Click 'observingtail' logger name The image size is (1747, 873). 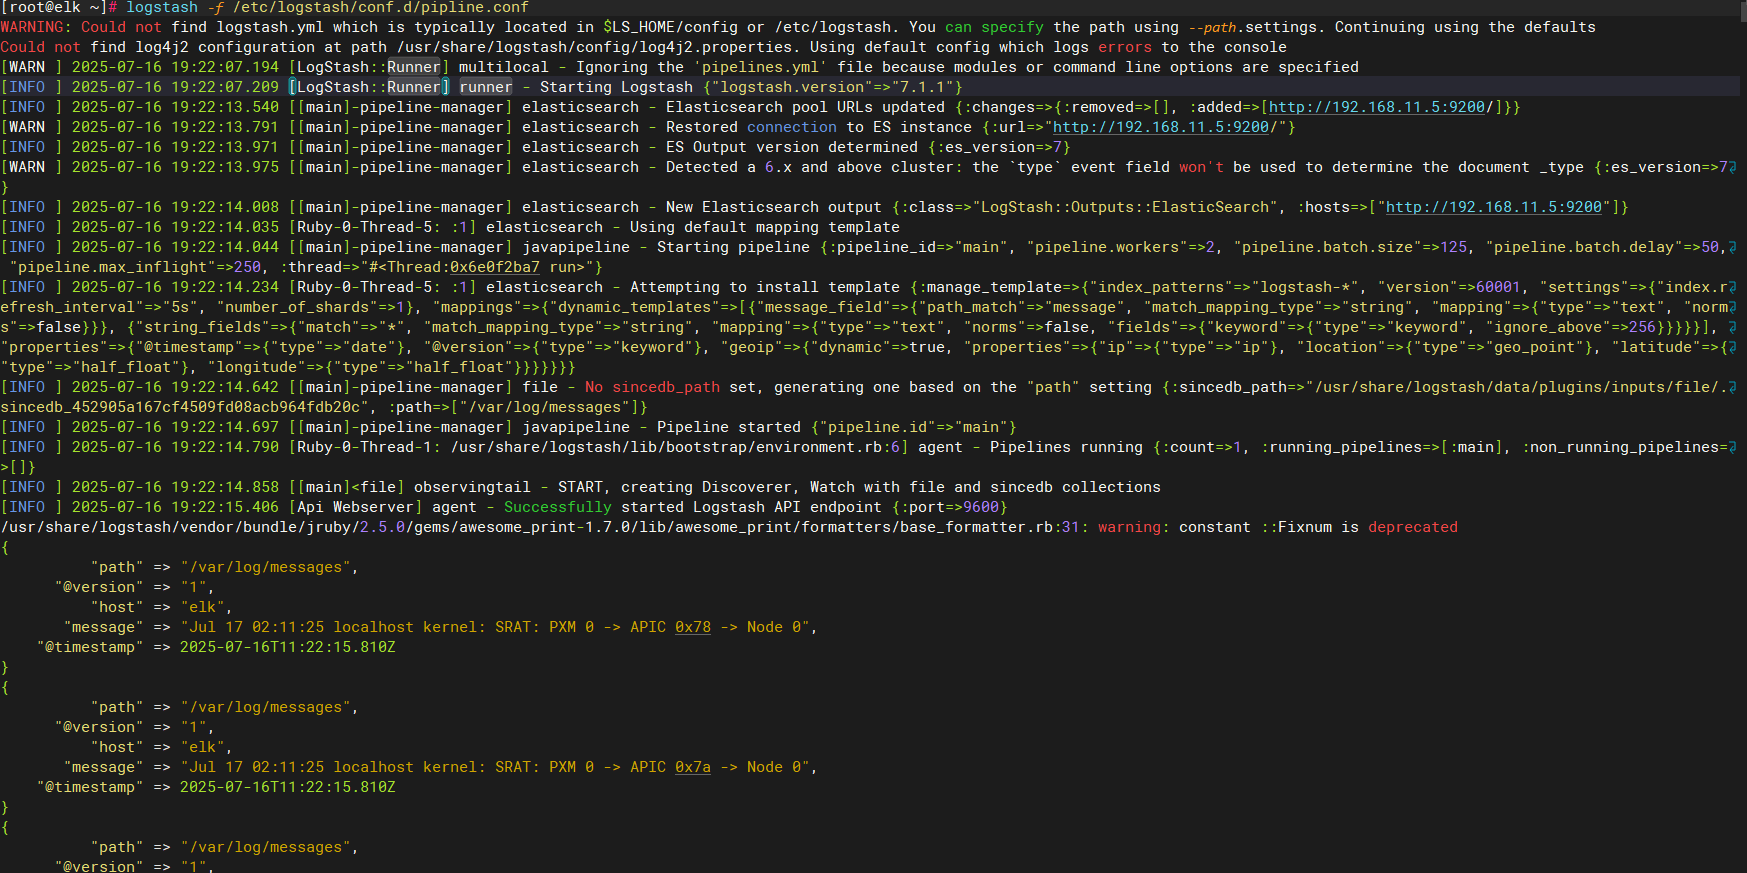click(472, 487)
